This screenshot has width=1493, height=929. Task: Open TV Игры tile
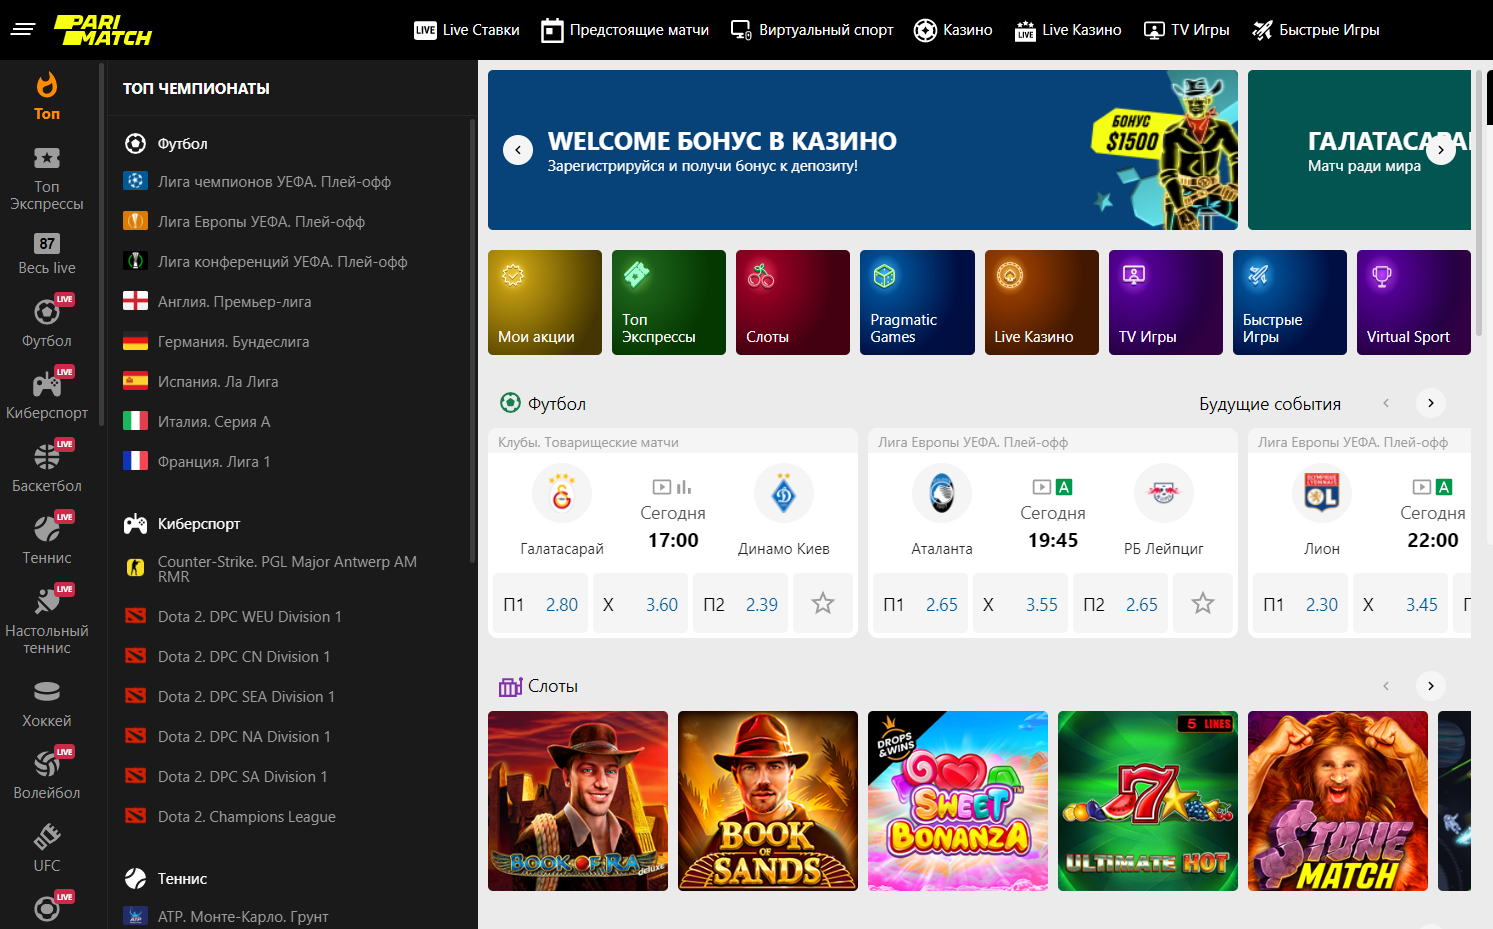point(1166,302)
